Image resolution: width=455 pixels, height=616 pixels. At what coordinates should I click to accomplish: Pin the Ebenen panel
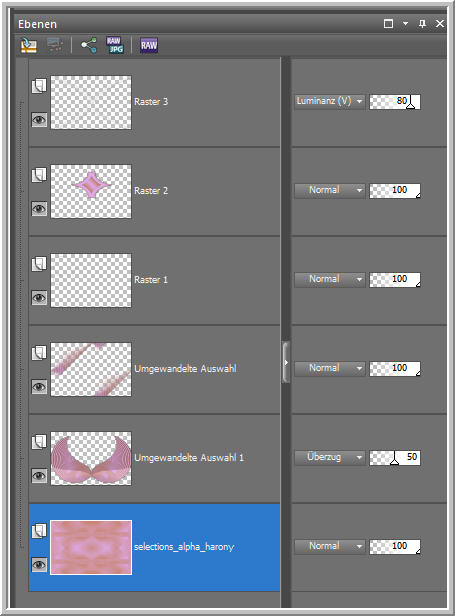click(422, 24)
